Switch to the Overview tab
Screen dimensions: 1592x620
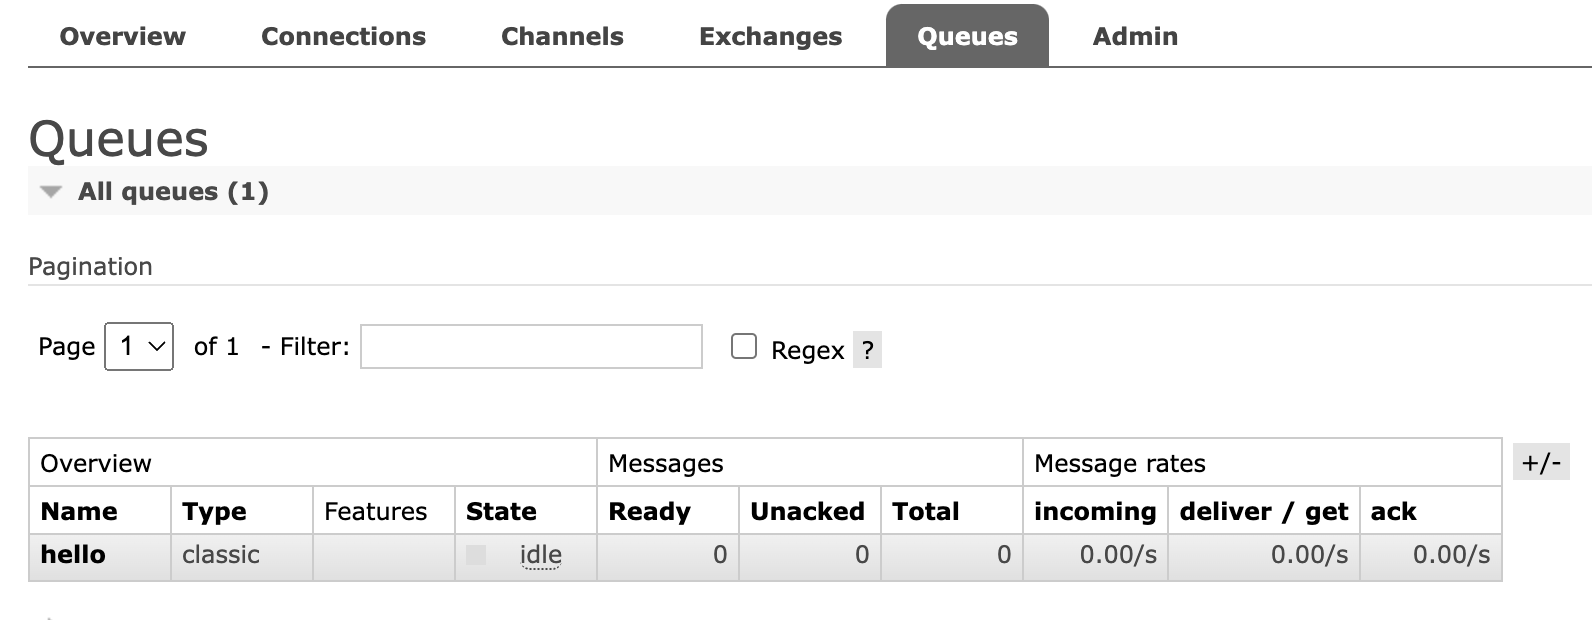pyautogui.click(x=122, y=37)
